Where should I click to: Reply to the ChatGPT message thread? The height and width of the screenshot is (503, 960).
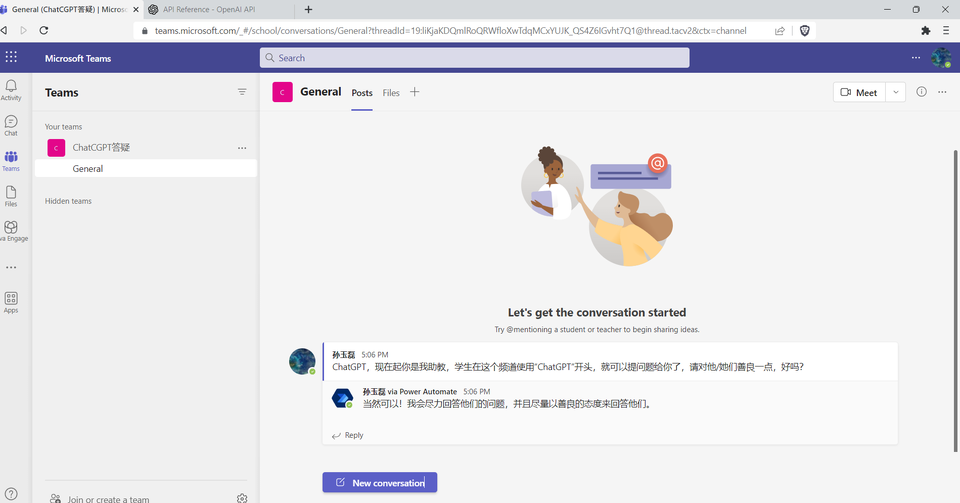pyautogui.click(x=348, y=435)
